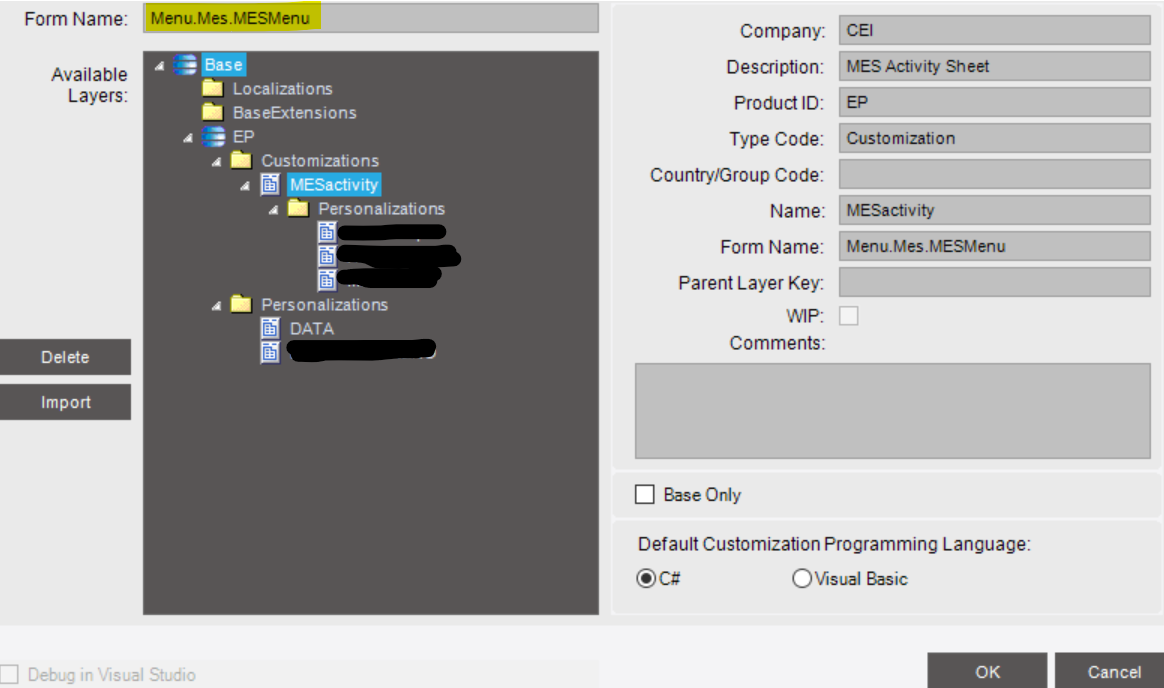
Task: Click the Personalizations folder icon under MESactivity
Action: (298, 209)
